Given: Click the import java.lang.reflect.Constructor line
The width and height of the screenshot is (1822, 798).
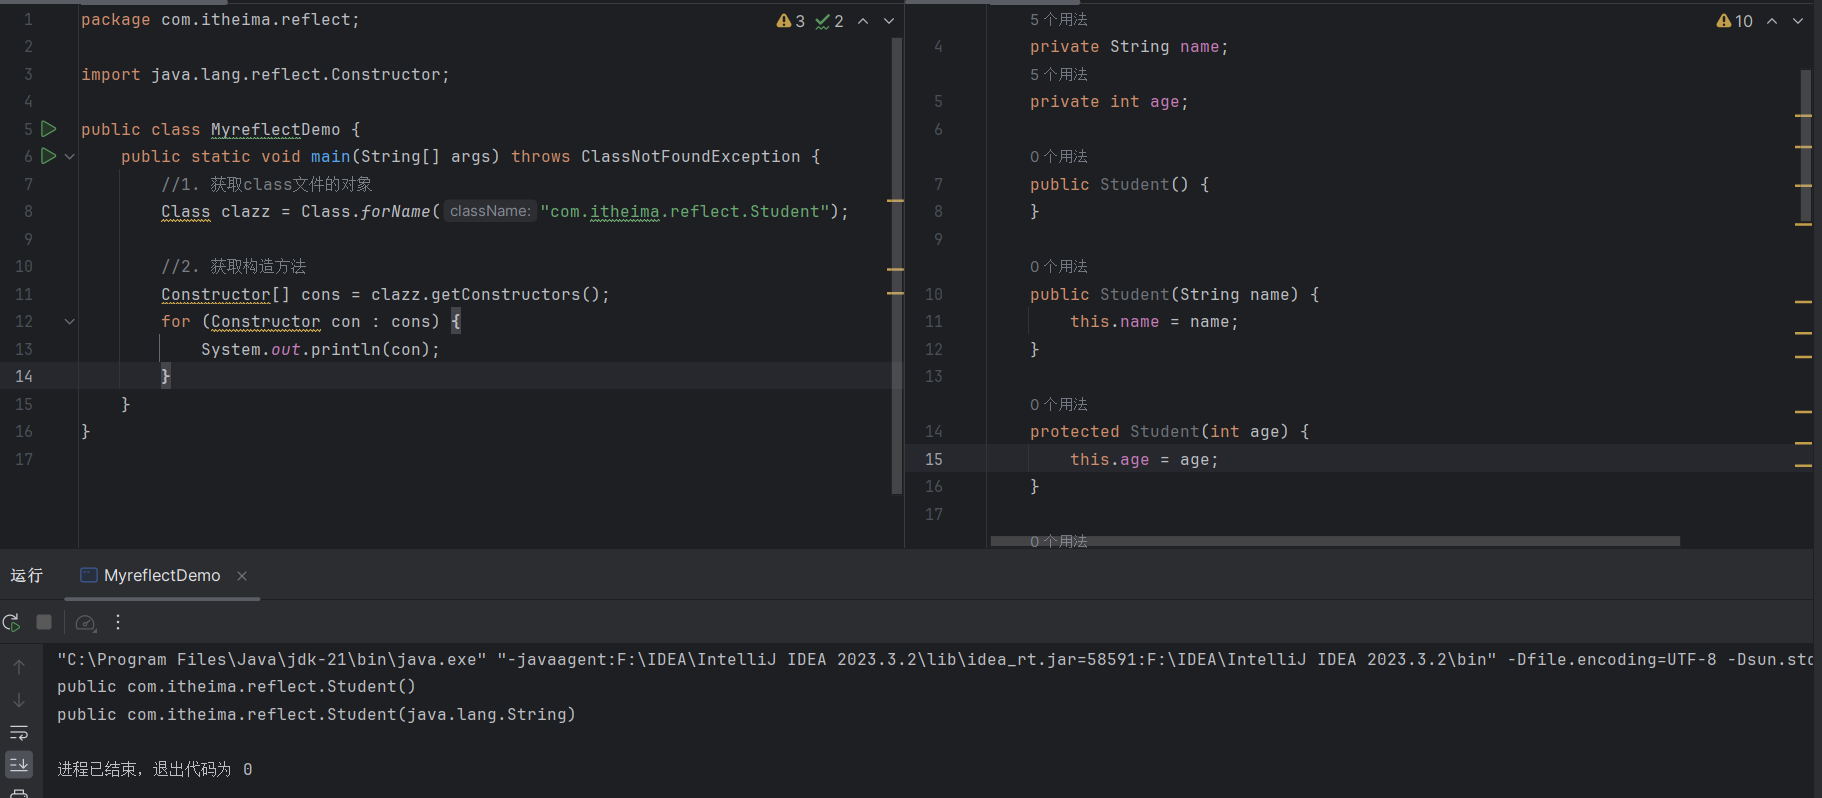Looking at the screenshot, I should [x=265, y=74].
